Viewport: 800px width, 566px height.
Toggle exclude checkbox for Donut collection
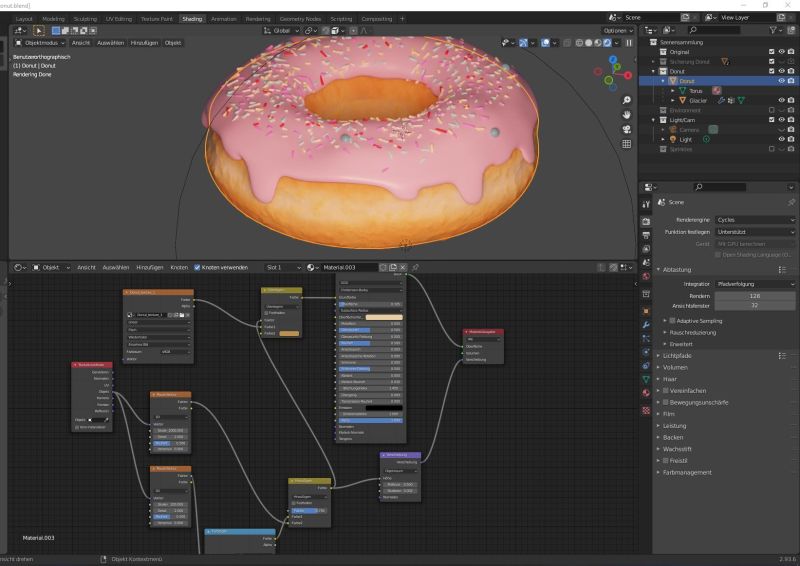pos(771,71)
